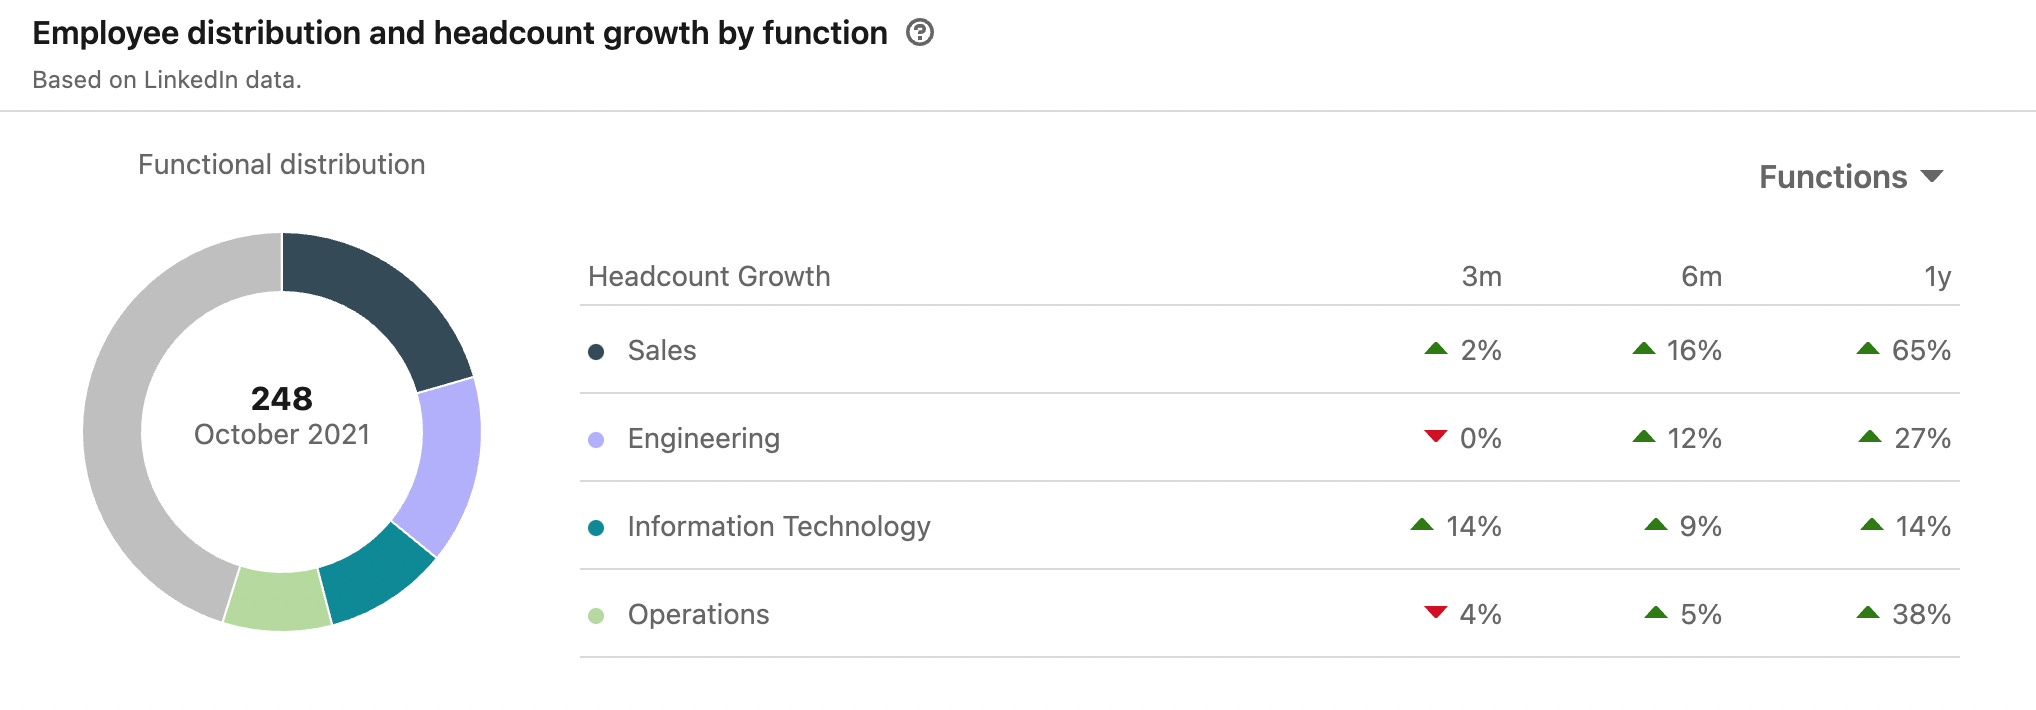
Task: Click the green up arrow for Sales 1y
Action: tap(1868, 349)
